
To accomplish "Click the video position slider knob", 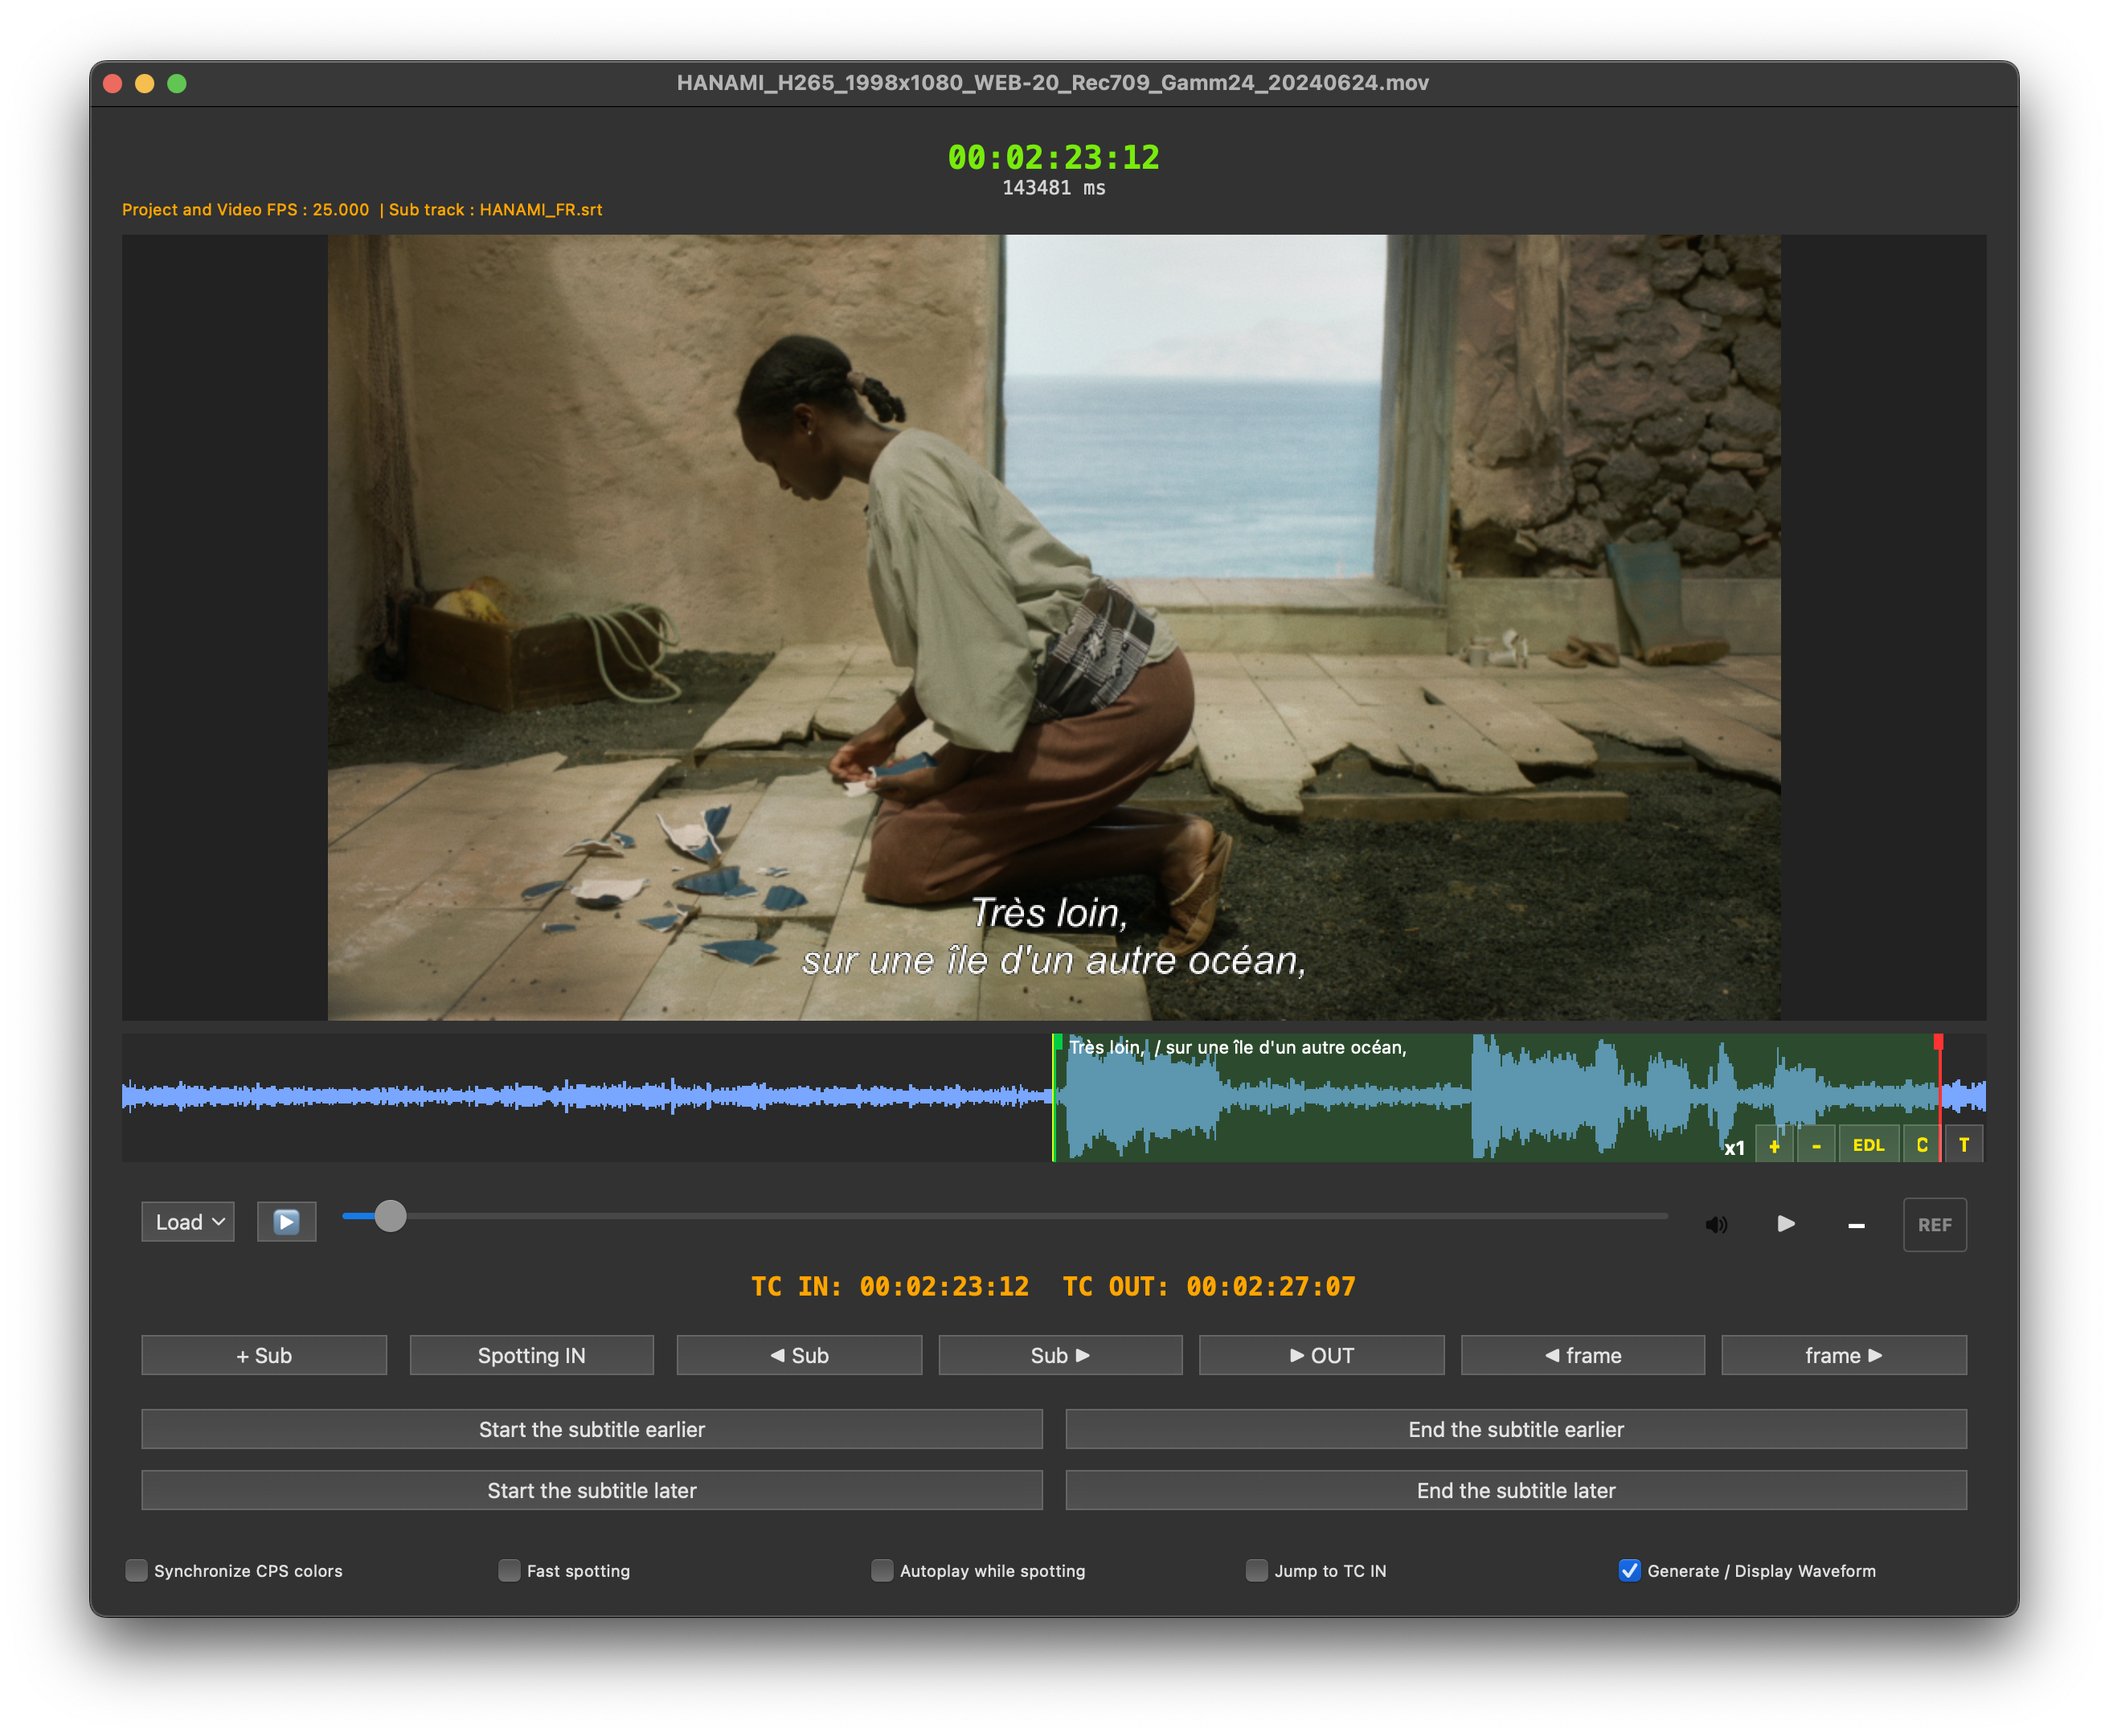I will click(390, 1216).
